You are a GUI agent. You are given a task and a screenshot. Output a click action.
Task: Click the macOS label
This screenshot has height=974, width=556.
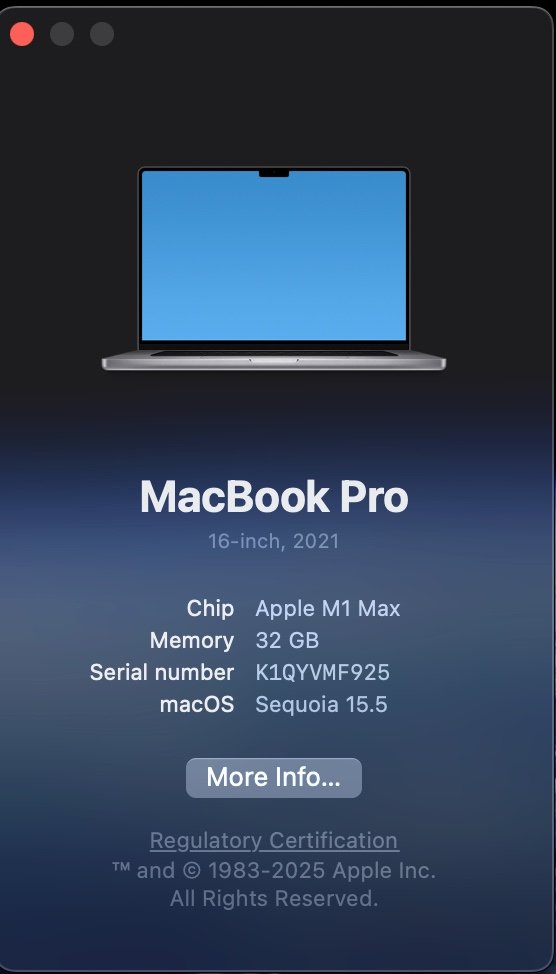click(x=197, y=705)
